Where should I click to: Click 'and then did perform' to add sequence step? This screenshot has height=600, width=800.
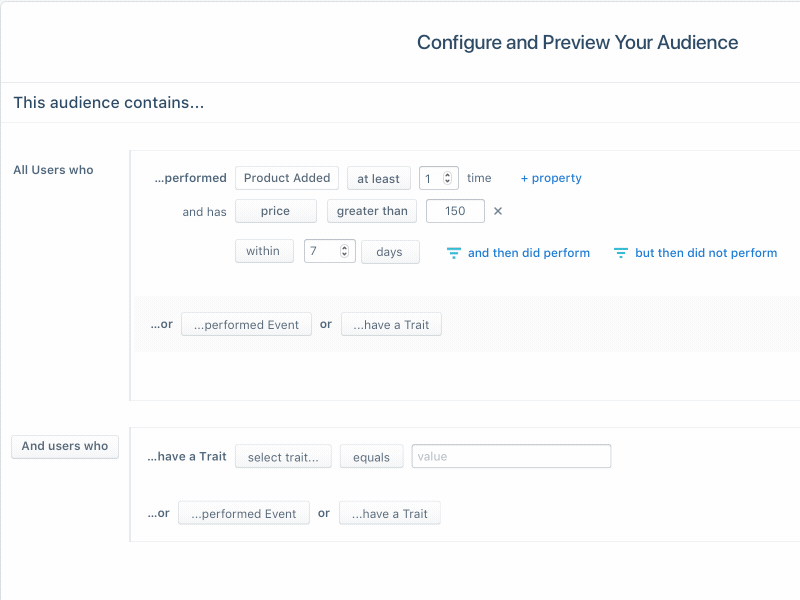529,253
